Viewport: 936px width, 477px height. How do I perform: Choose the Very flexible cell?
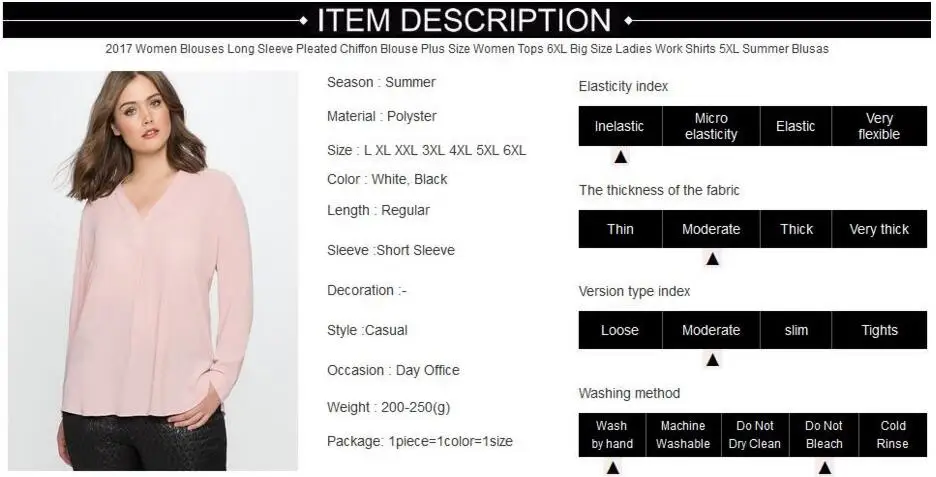879,126
